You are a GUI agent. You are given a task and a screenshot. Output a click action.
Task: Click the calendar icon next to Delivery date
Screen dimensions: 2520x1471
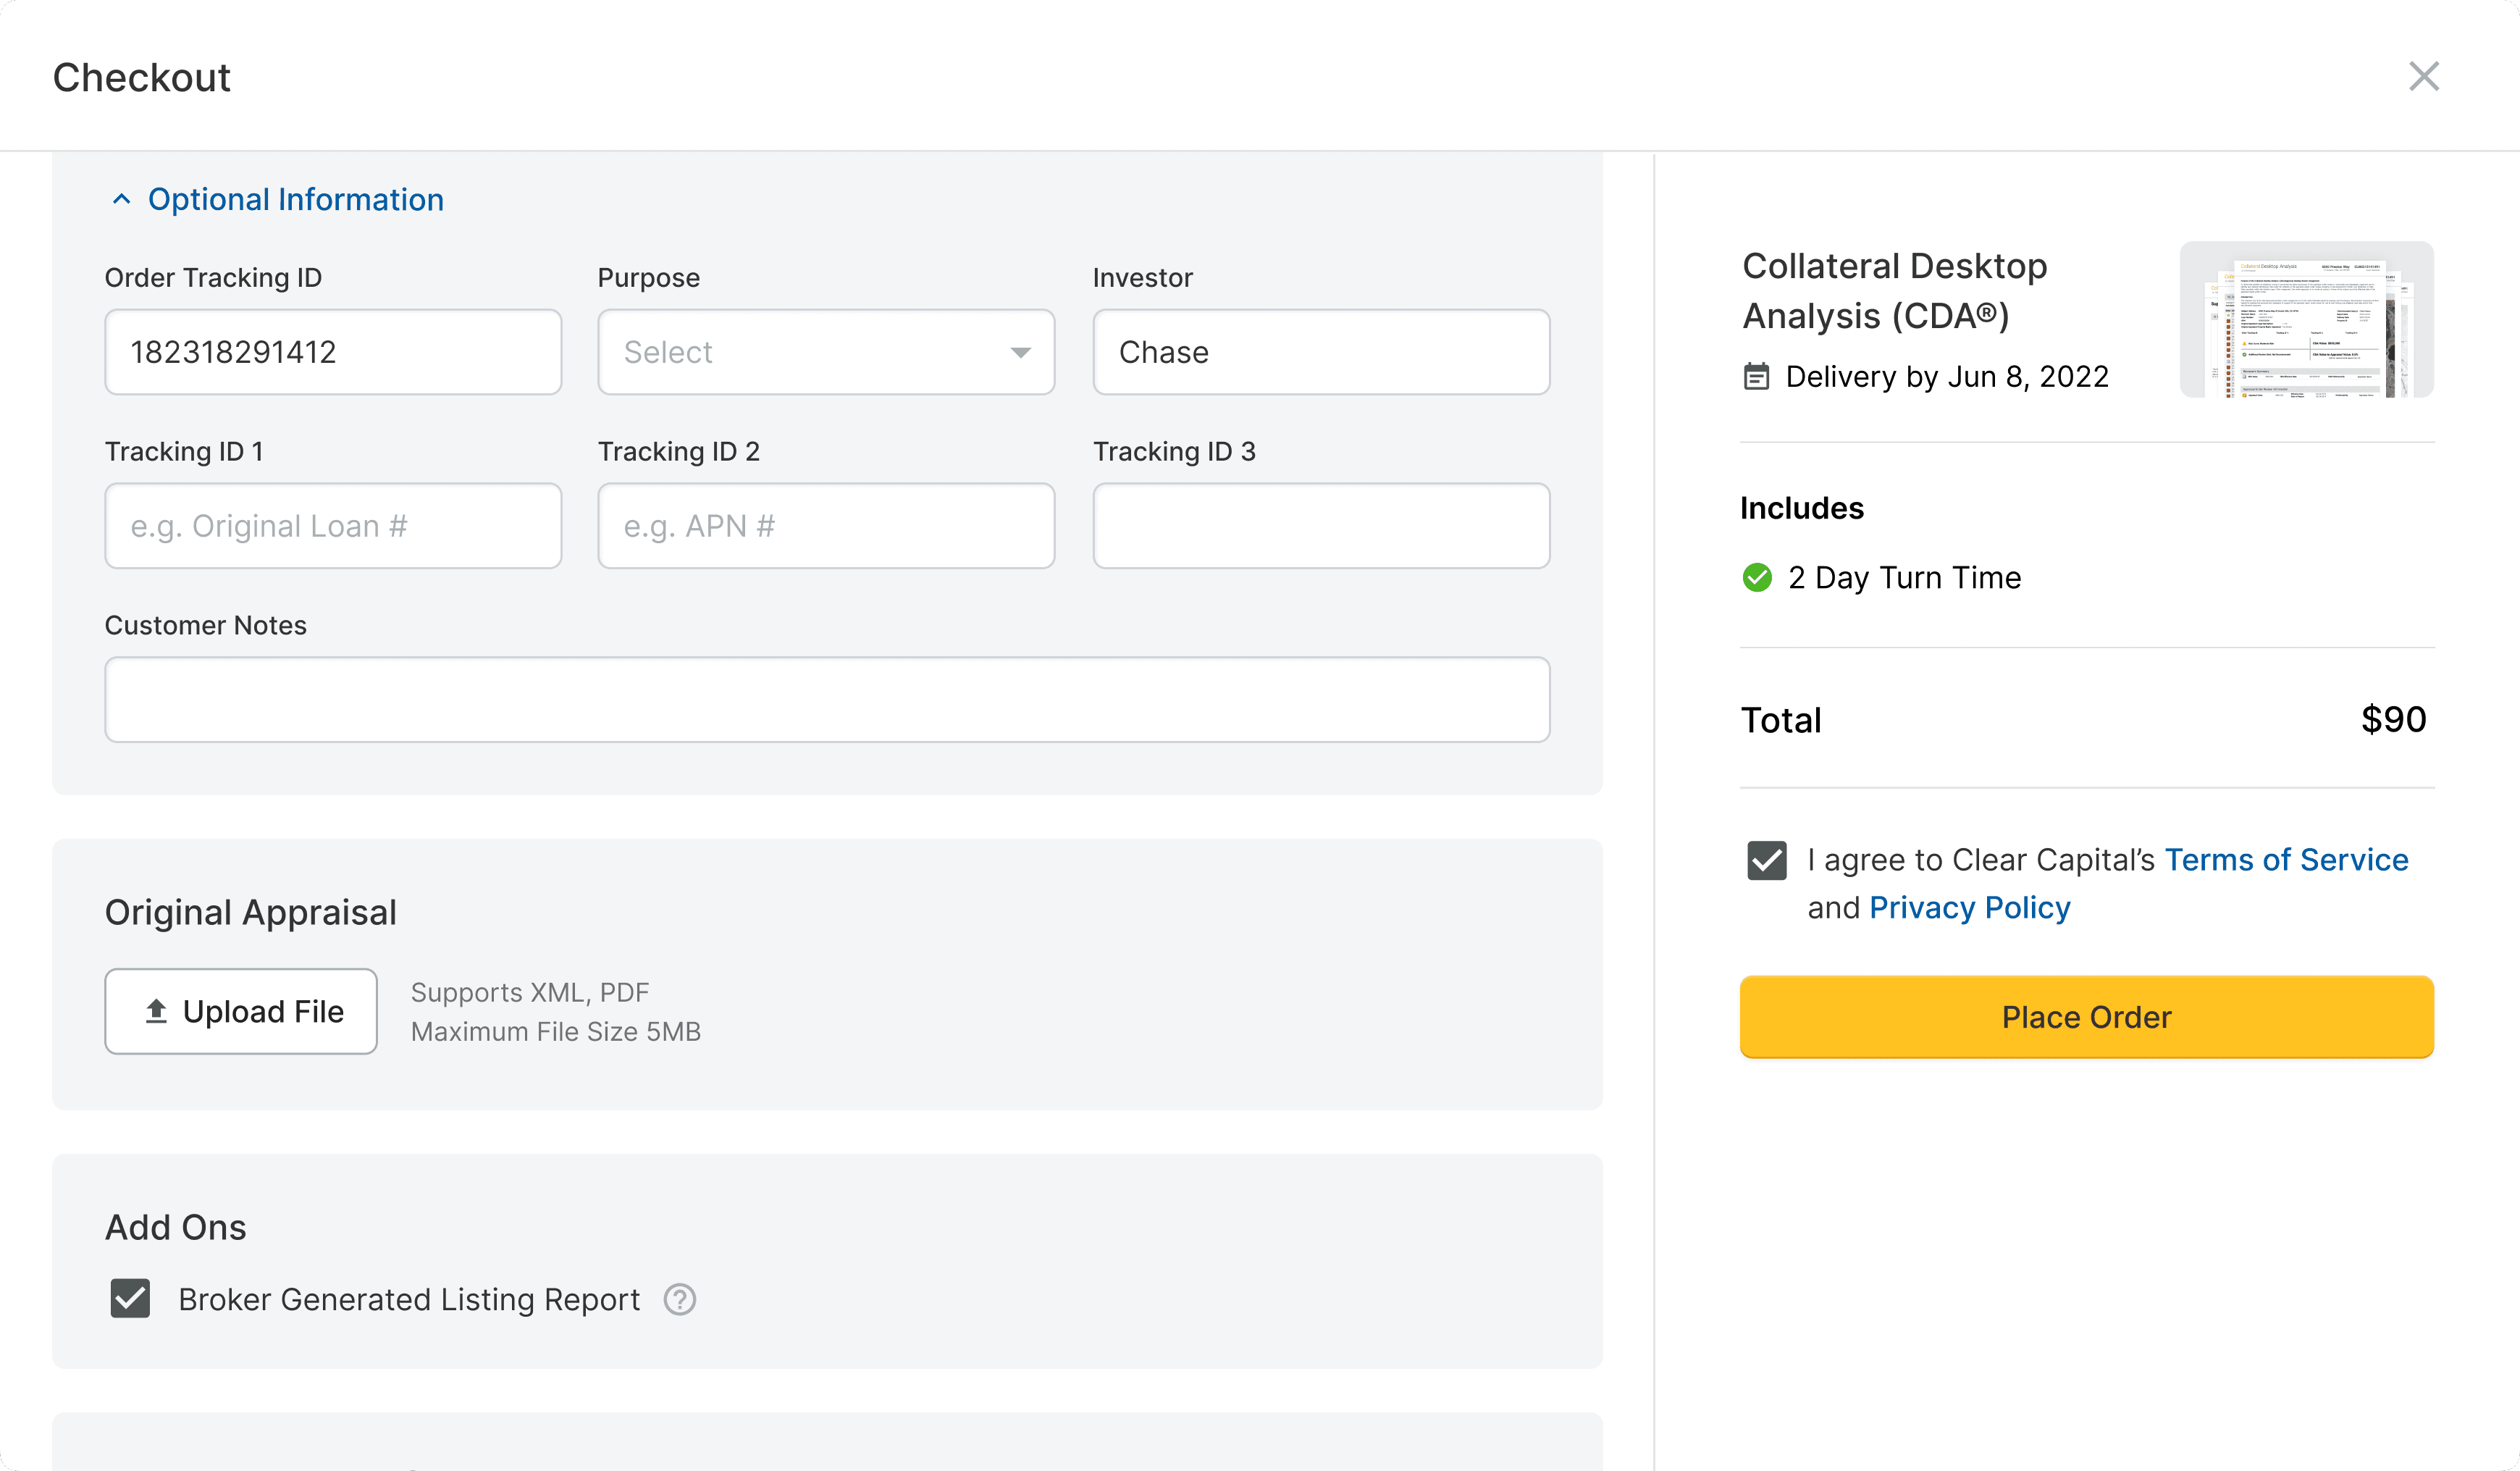[1756, 377]
